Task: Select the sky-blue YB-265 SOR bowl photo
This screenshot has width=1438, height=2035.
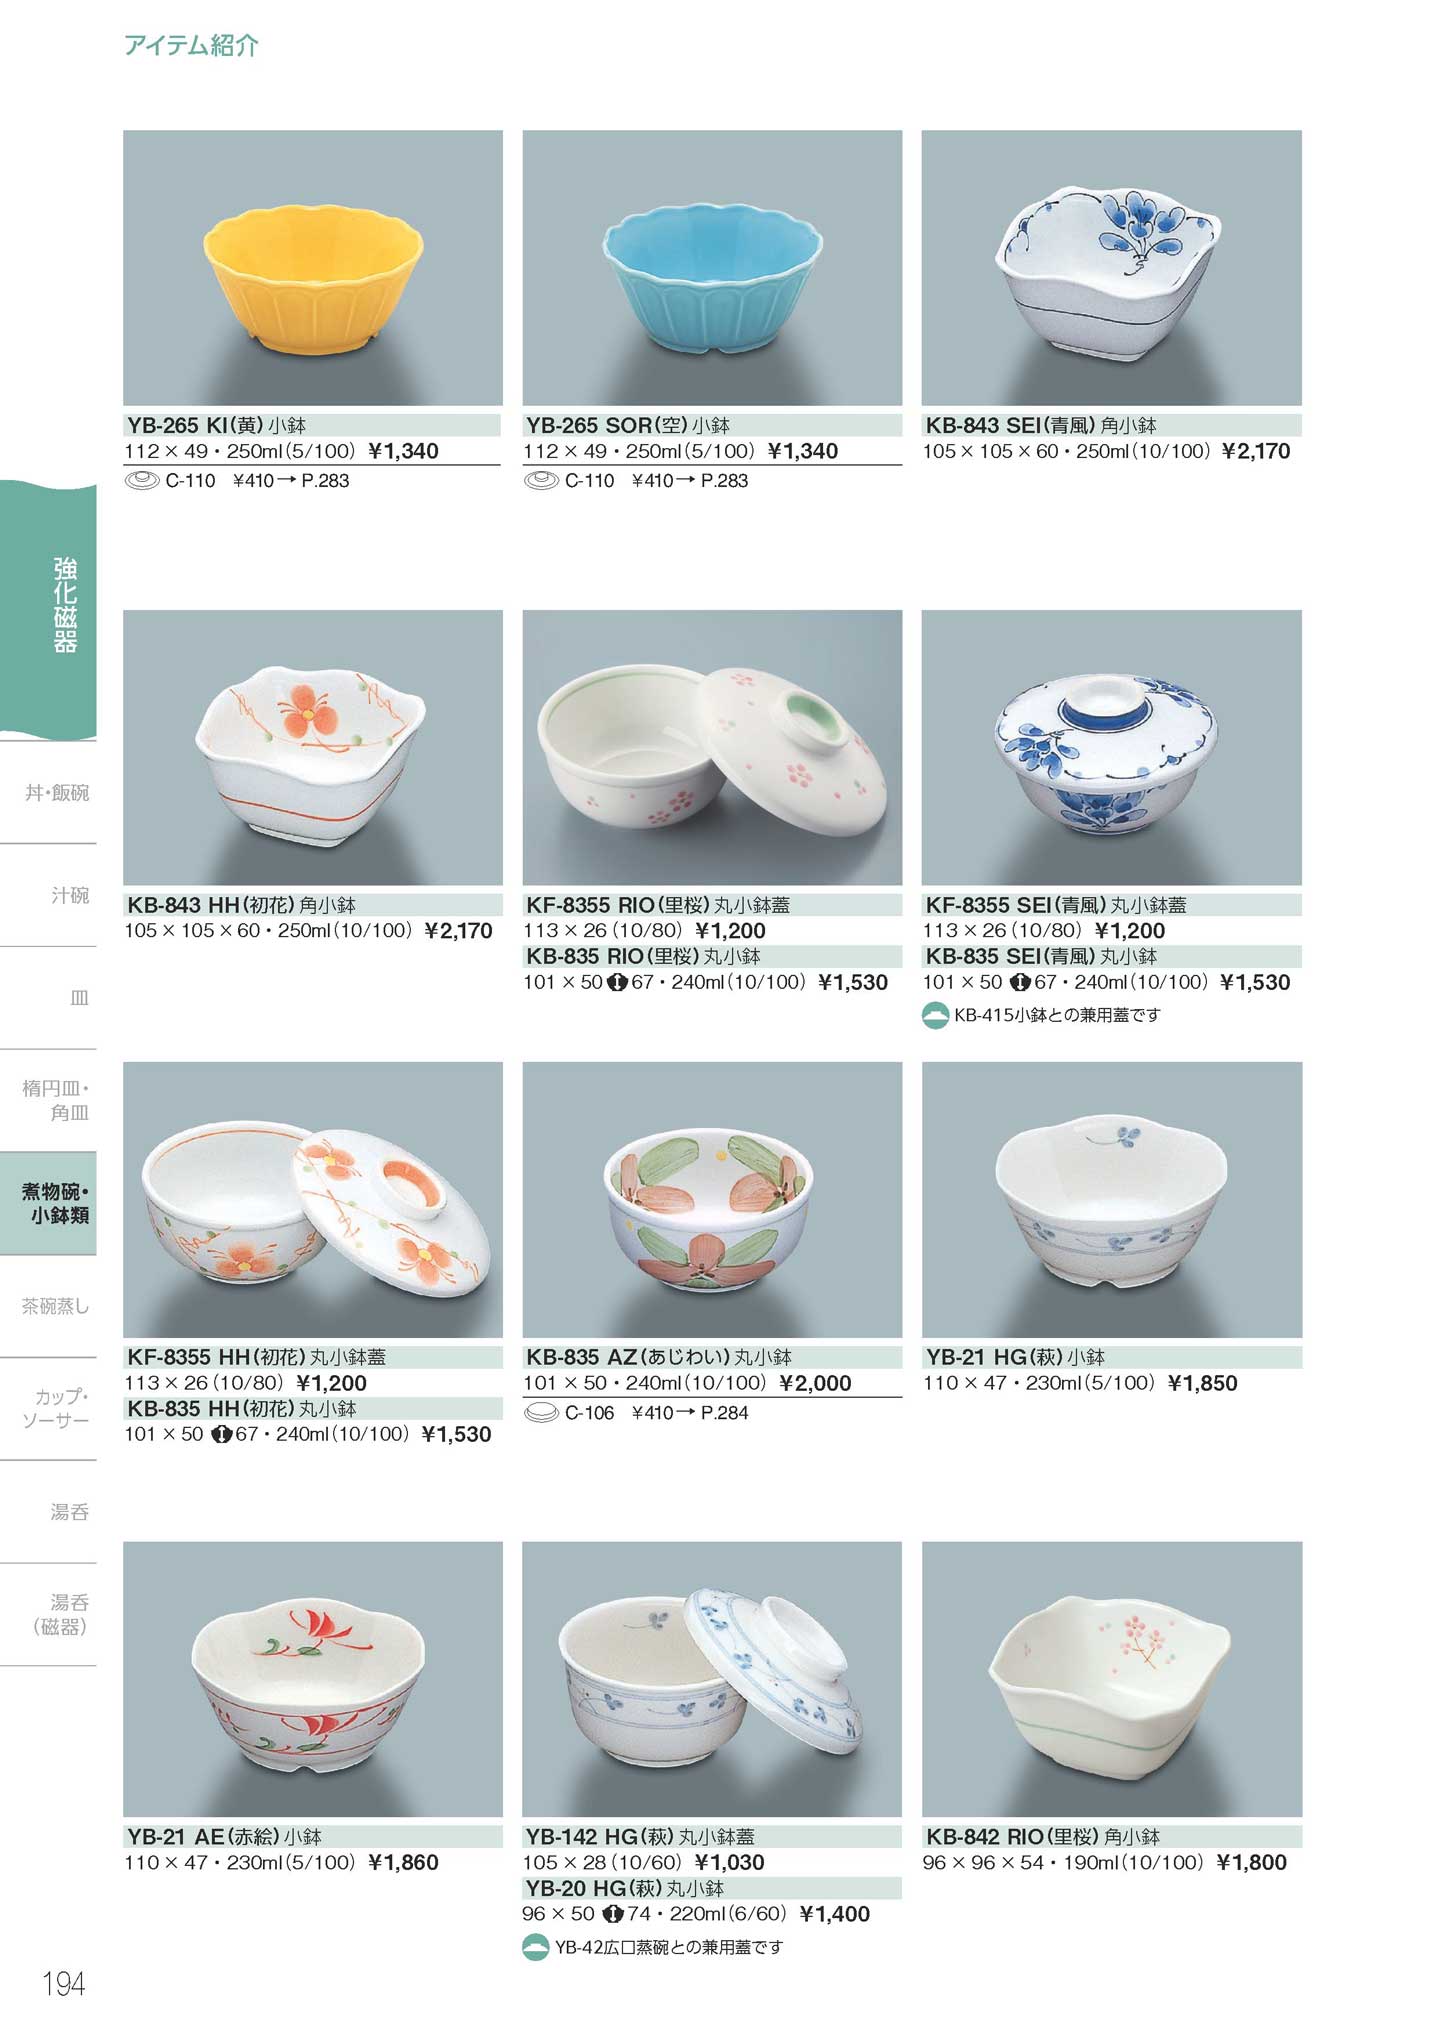Action: coord(712,267)
